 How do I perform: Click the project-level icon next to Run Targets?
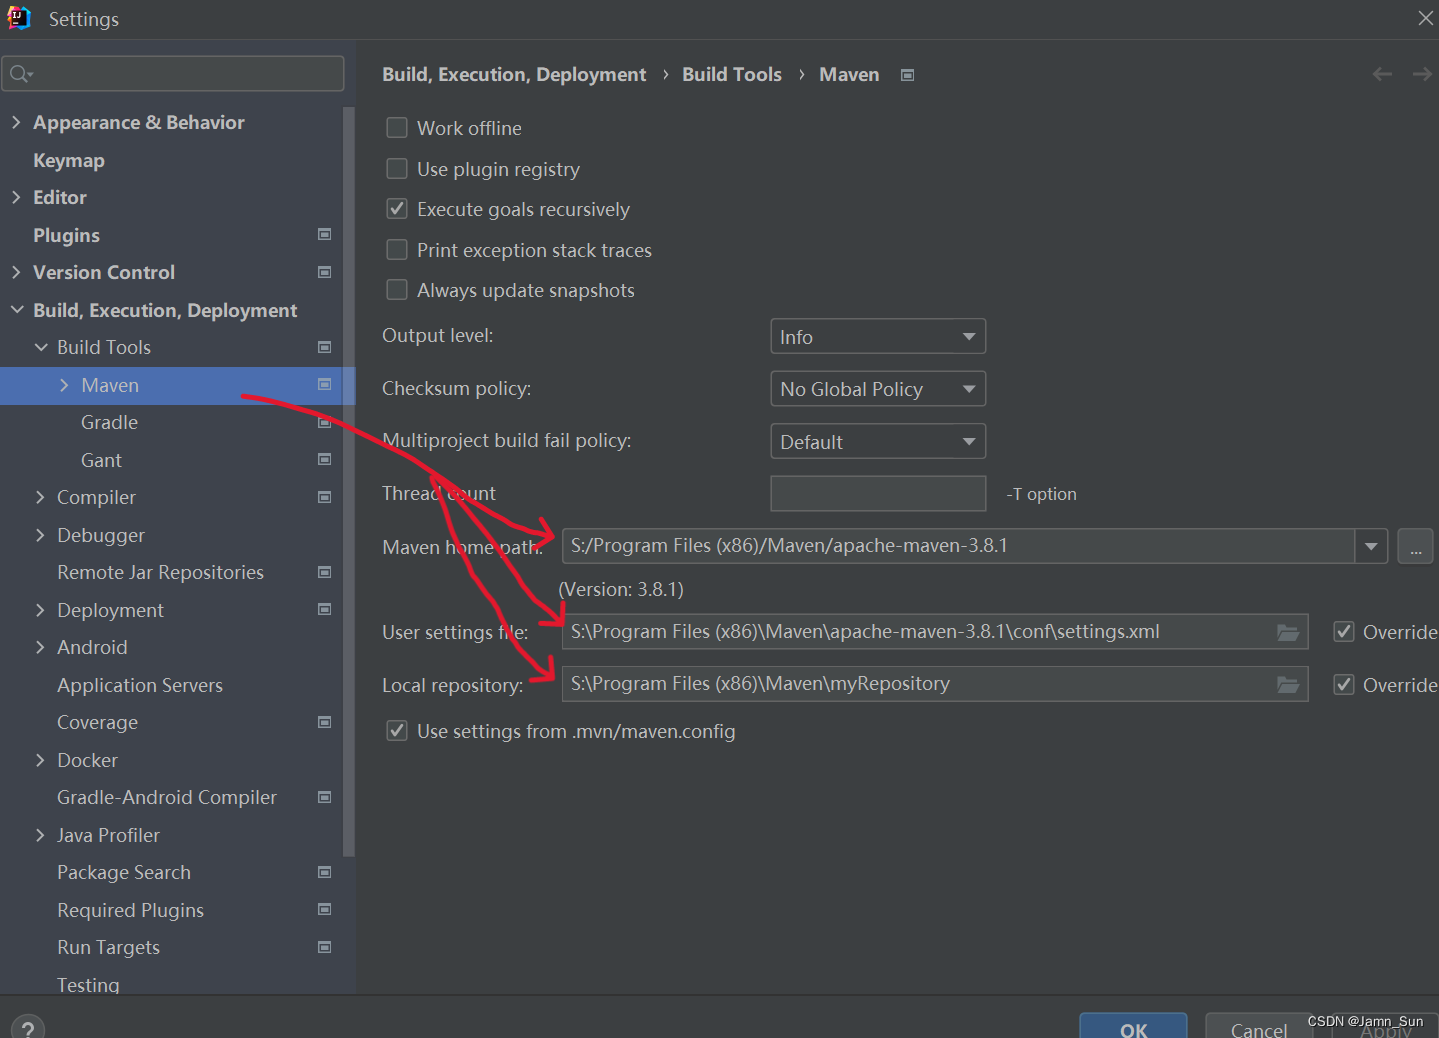click(x=324, y=947)
